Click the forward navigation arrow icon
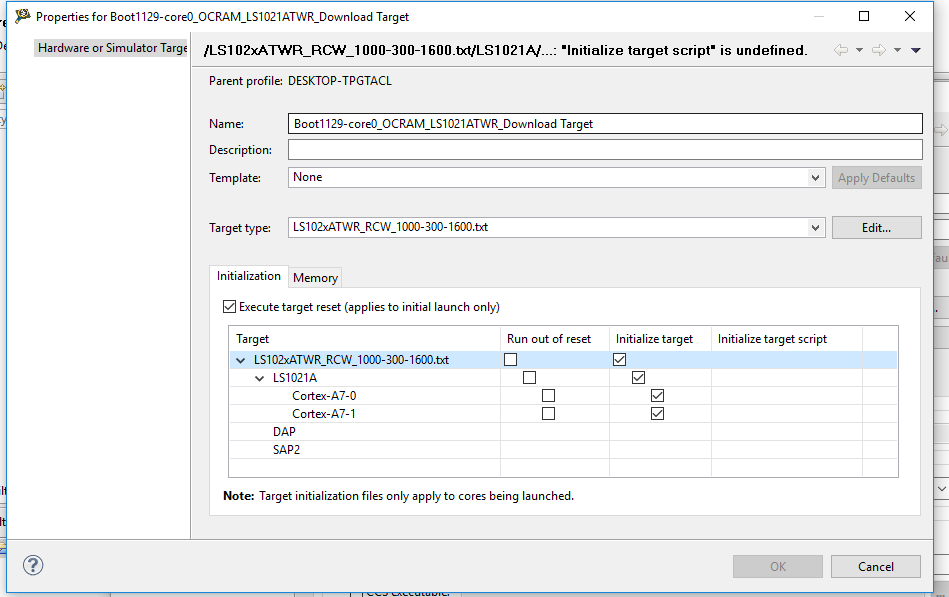This screenshot has height=597, width=949. pos(879,50)
